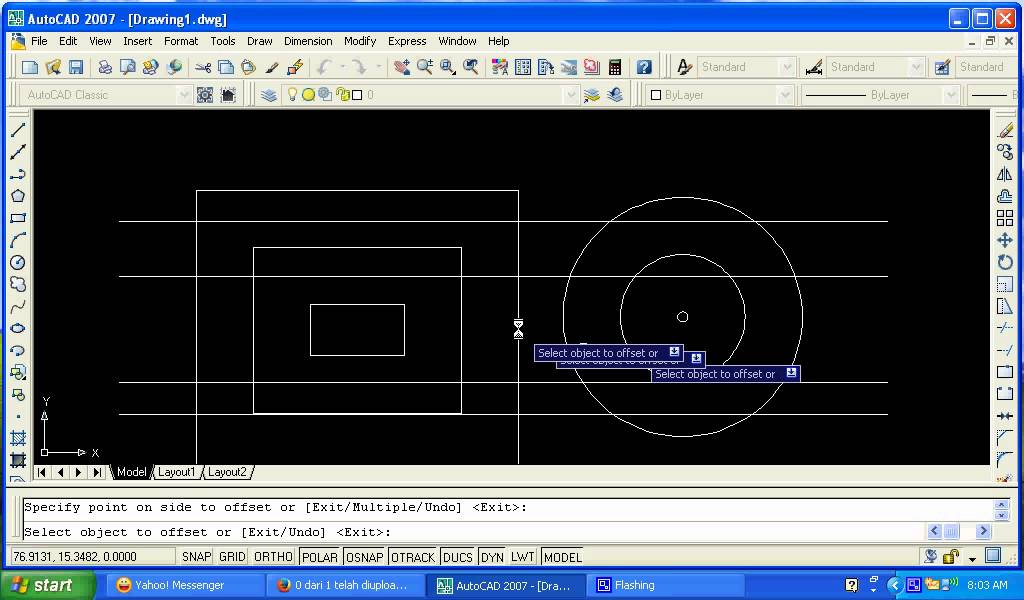Screen dimensions: 1024x600
Task: Click the last layout navigation arrow
Action: pos(97,472)
